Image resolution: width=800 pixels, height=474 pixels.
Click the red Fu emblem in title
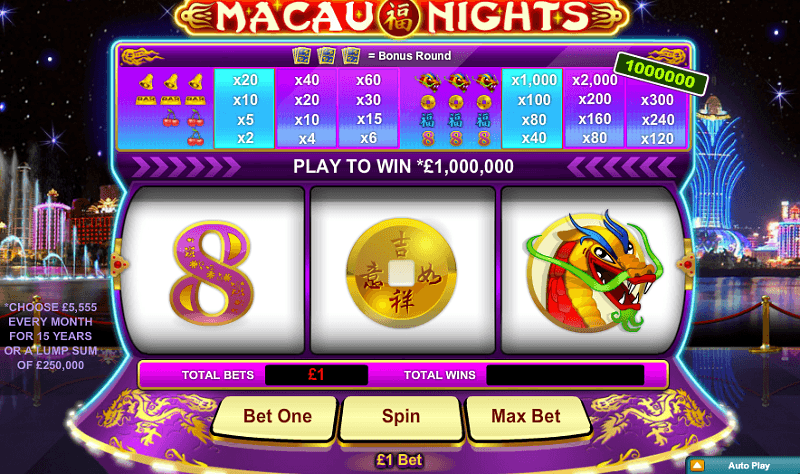pyautogui.click(x=399, y=18)
